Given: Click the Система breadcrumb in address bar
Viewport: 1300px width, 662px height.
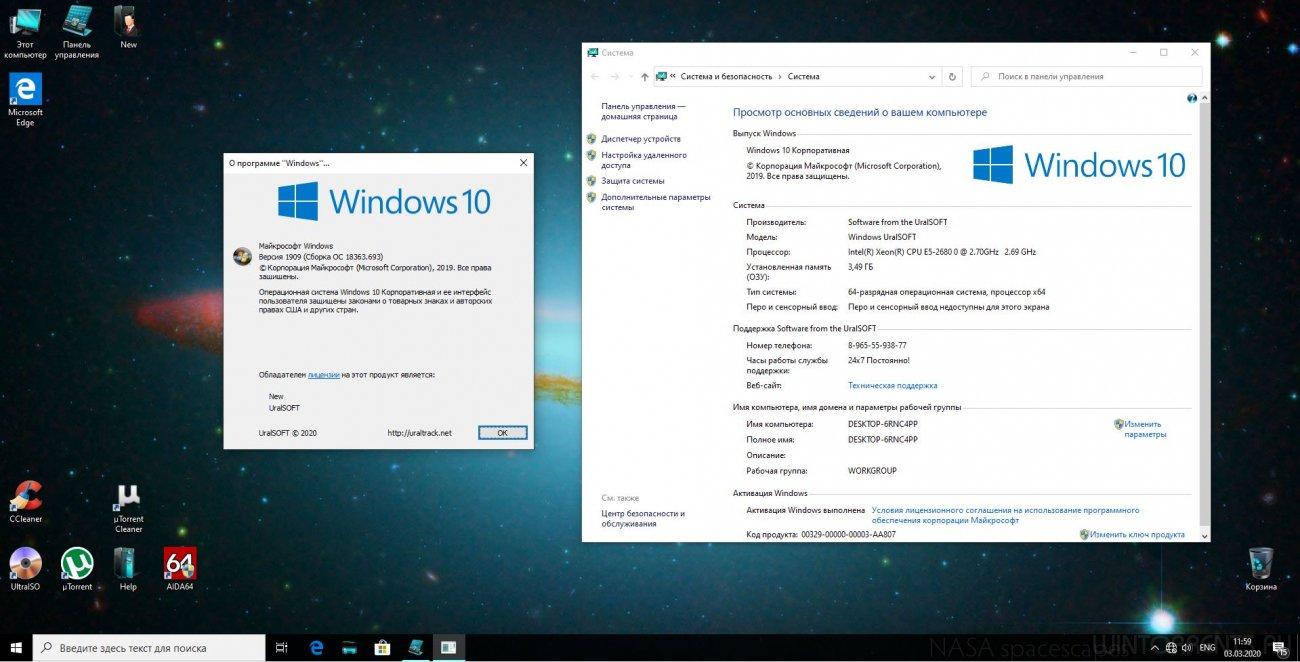Looking at the screenshot, I should (803, 76).
